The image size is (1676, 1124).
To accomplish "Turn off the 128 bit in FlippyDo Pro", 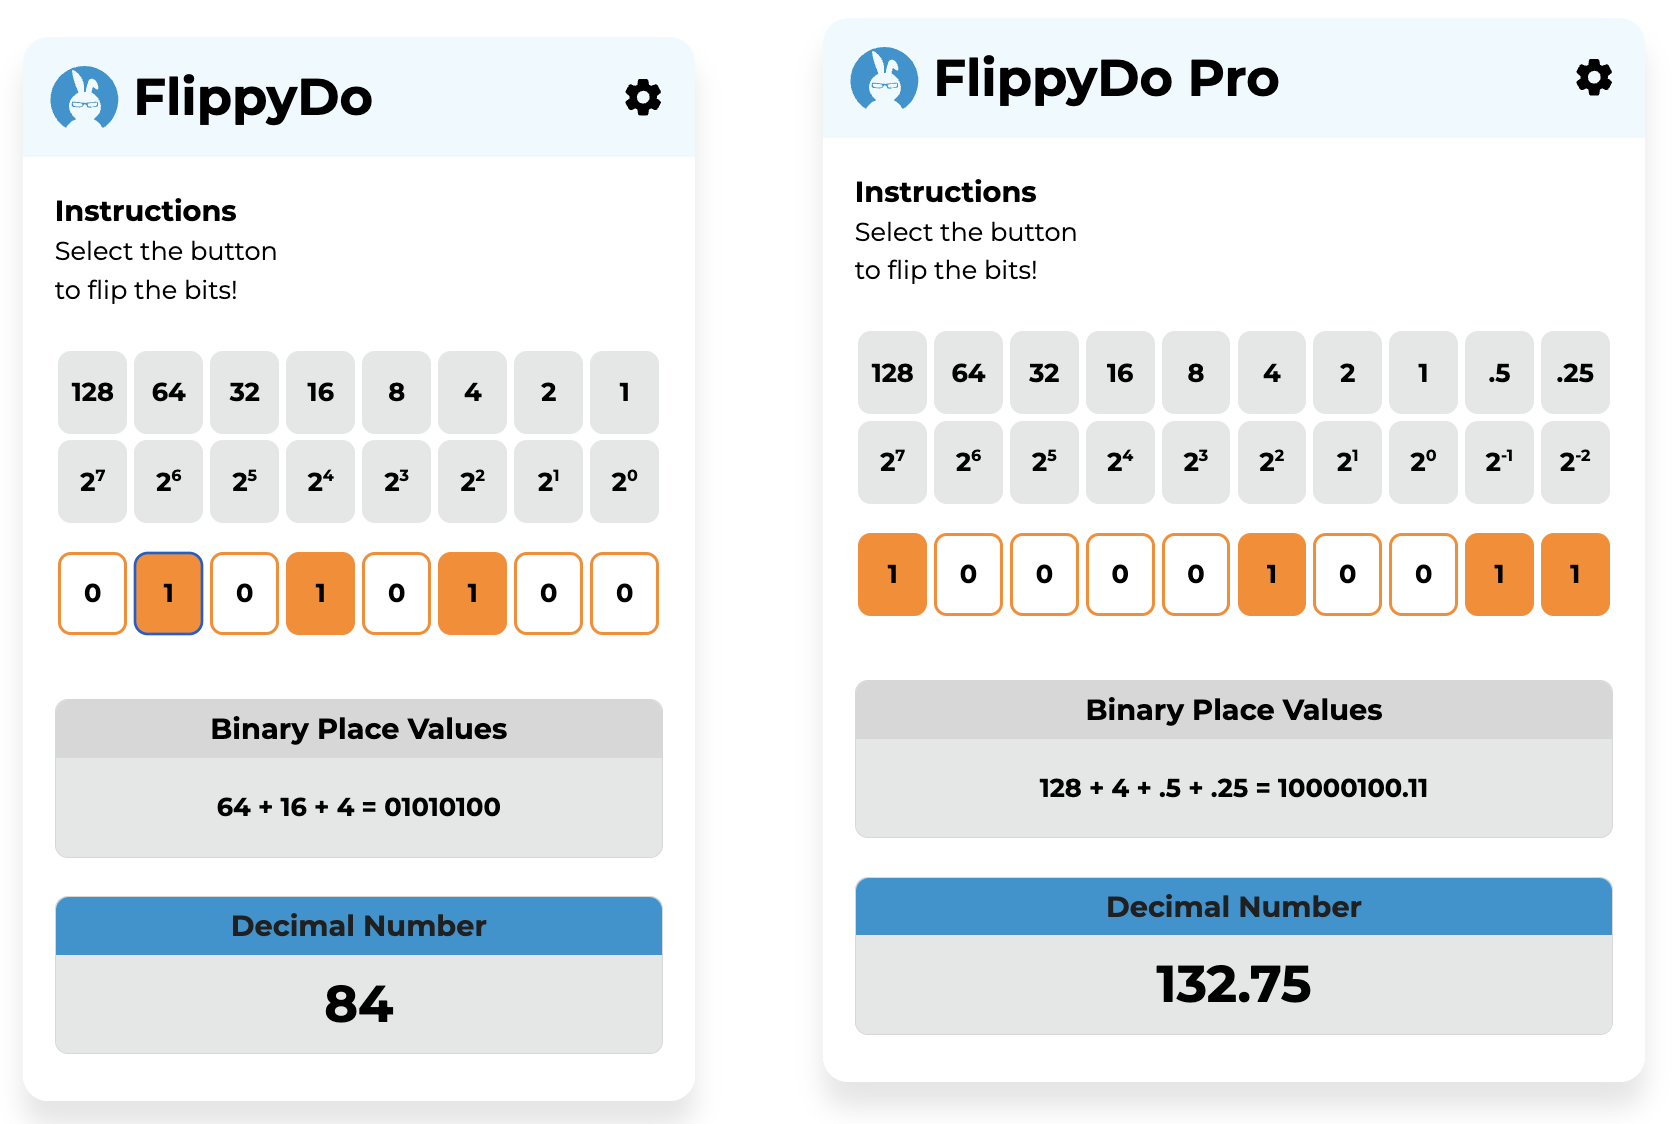I will click(892, 574).
